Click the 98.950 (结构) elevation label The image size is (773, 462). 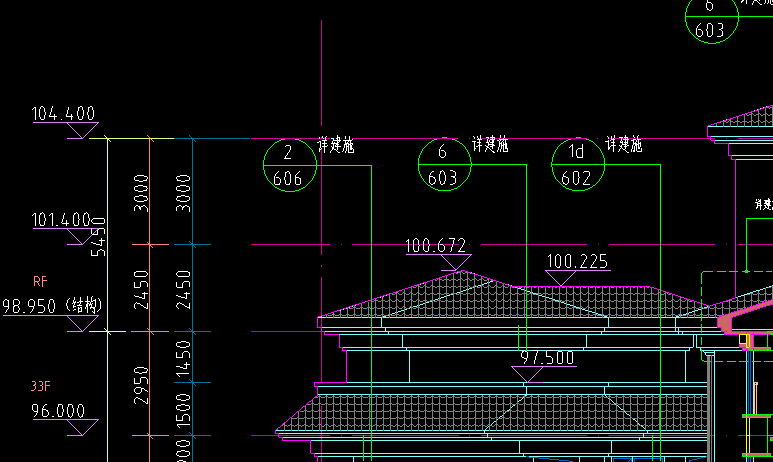tap(52, 306)
